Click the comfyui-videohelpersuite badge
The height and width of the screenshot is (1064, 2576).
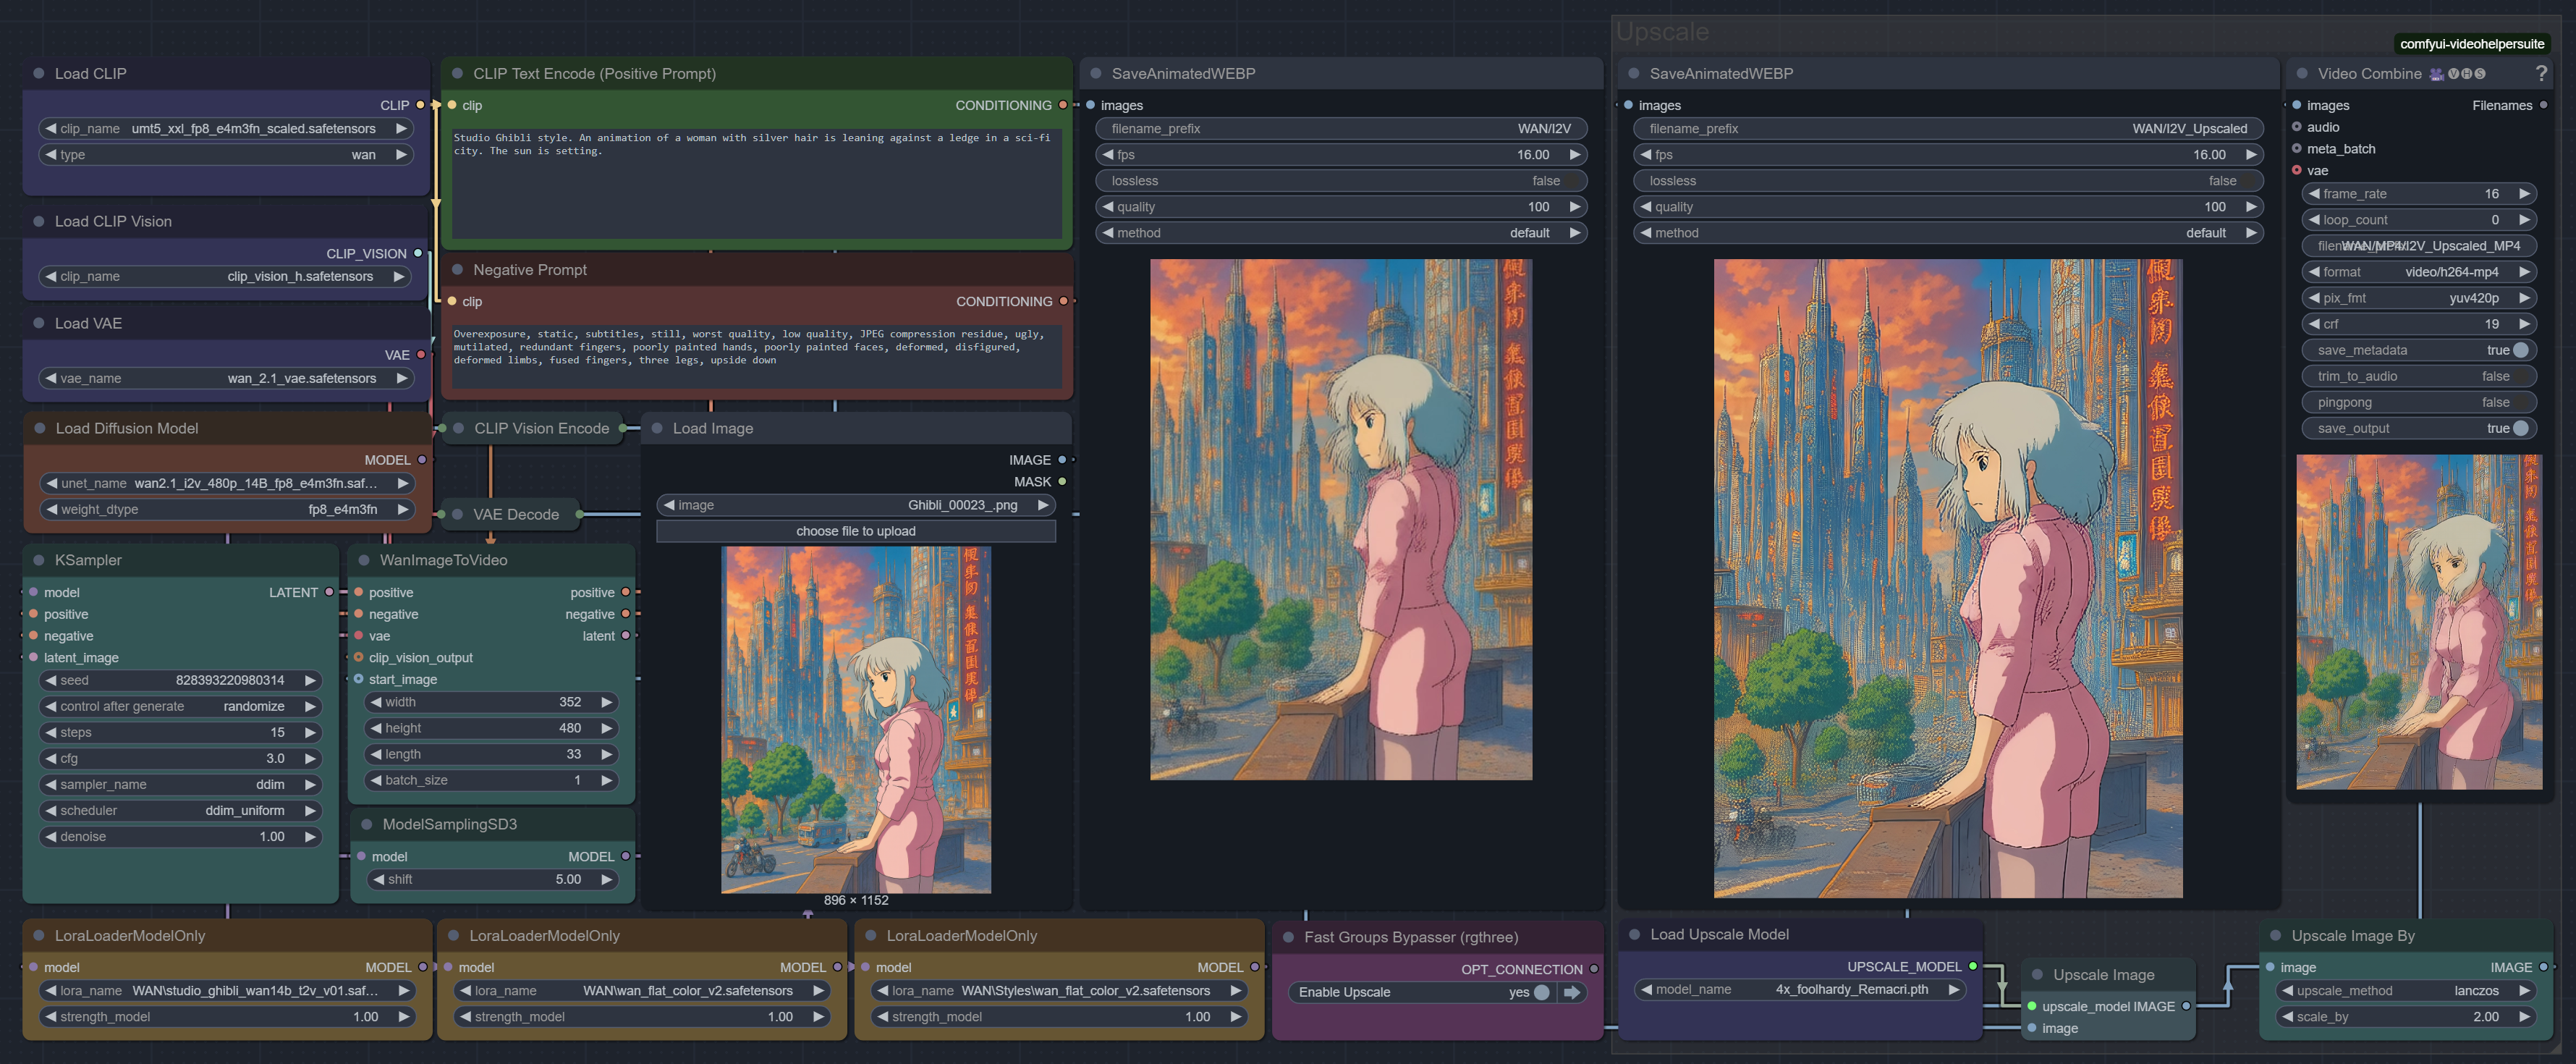tap(2472, 44)
